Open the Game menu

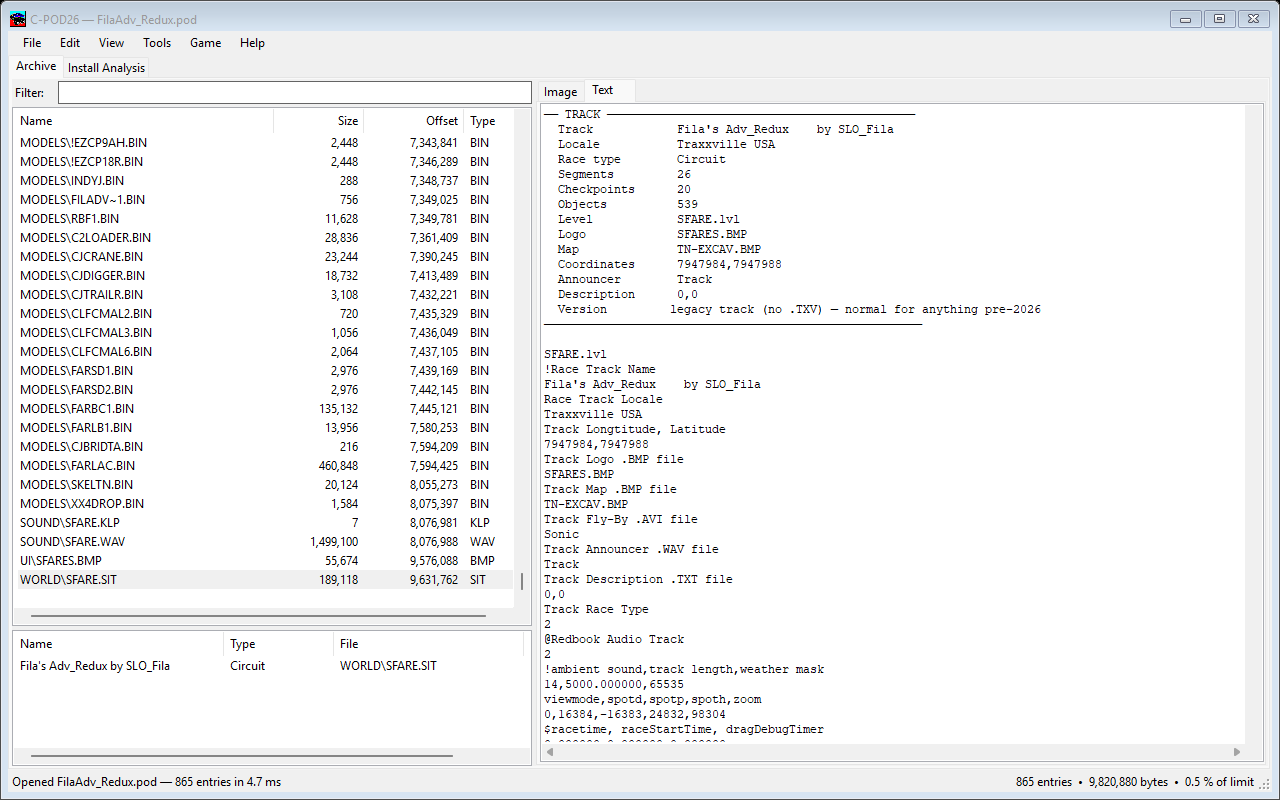pyautogui.click(x=206, y=43)
